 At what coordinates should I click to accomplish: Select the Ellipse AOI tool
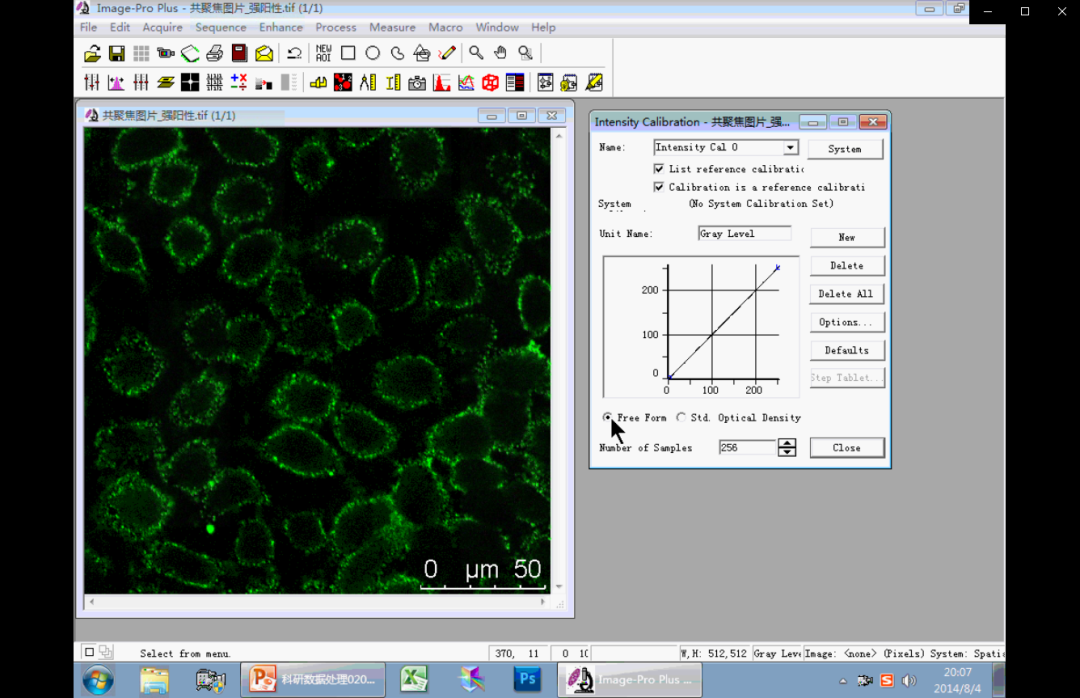(372, 53)
